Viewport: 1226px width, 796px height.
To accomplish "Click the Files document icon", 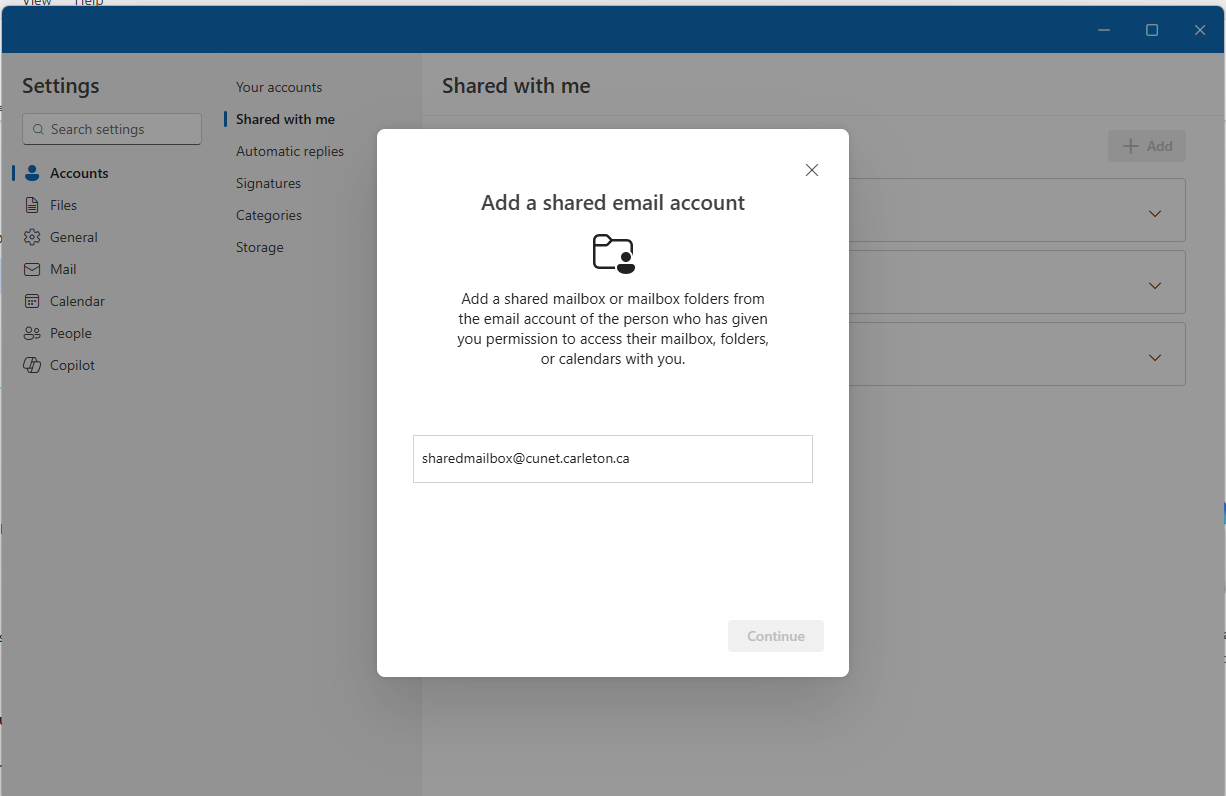I will point(32,205).
